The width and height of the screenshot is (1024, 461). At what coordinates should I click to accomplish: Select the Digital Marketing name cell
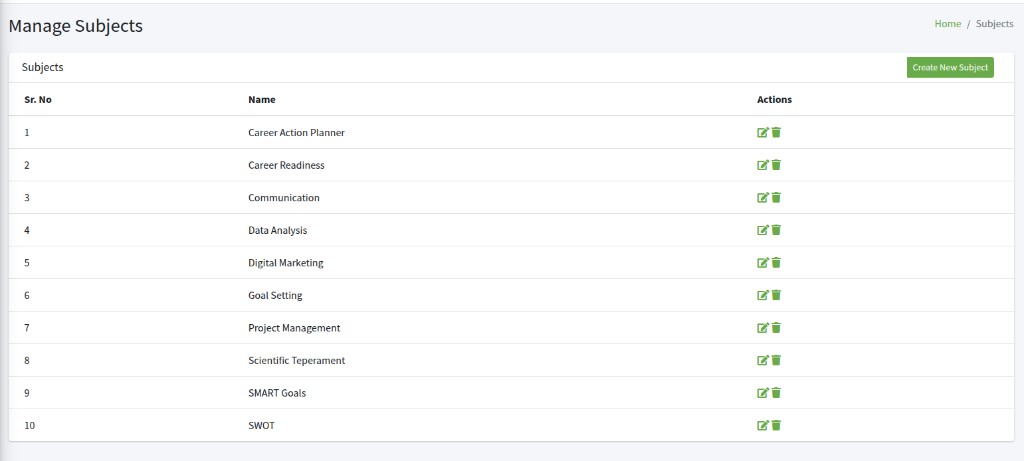click(x=286, y=263)
